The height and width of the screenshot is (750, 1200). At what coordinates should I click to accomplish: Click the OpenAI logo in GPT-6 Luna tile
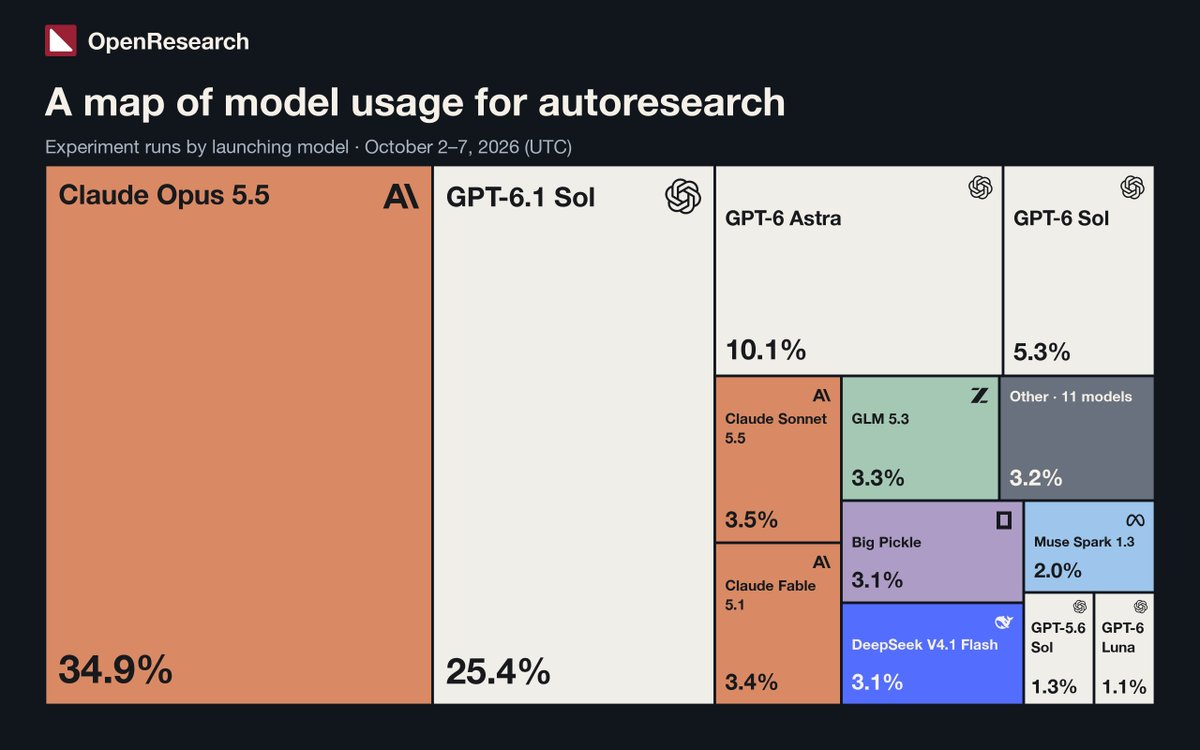1139,606
